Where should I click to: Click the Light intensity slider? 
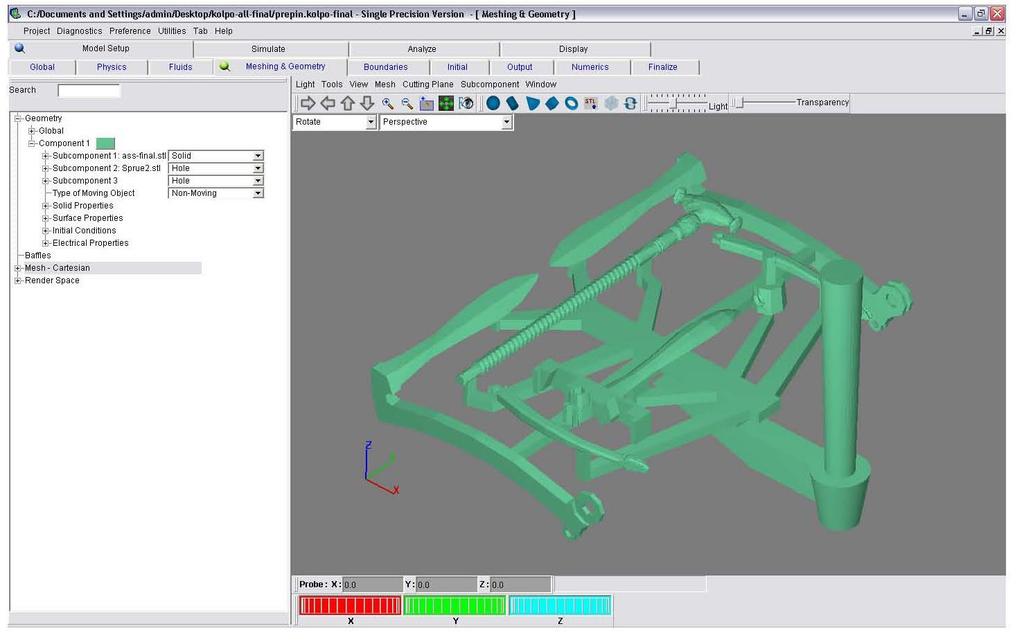(677, 103)
